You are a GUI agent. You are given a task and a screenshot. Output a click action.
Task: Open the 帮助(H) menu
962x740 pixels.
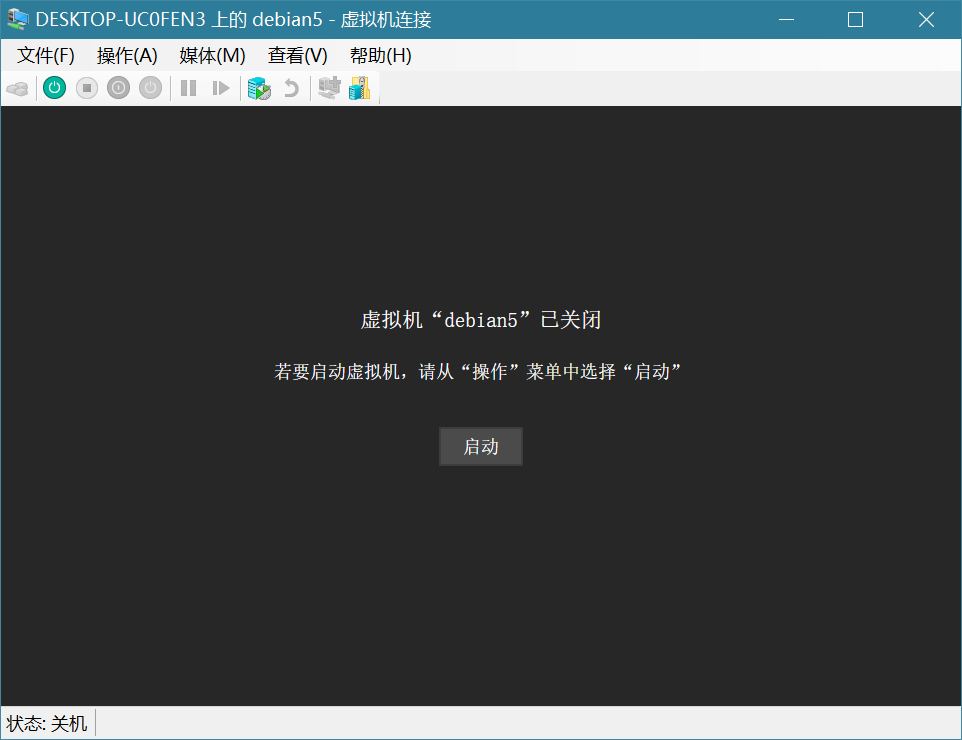380,56
